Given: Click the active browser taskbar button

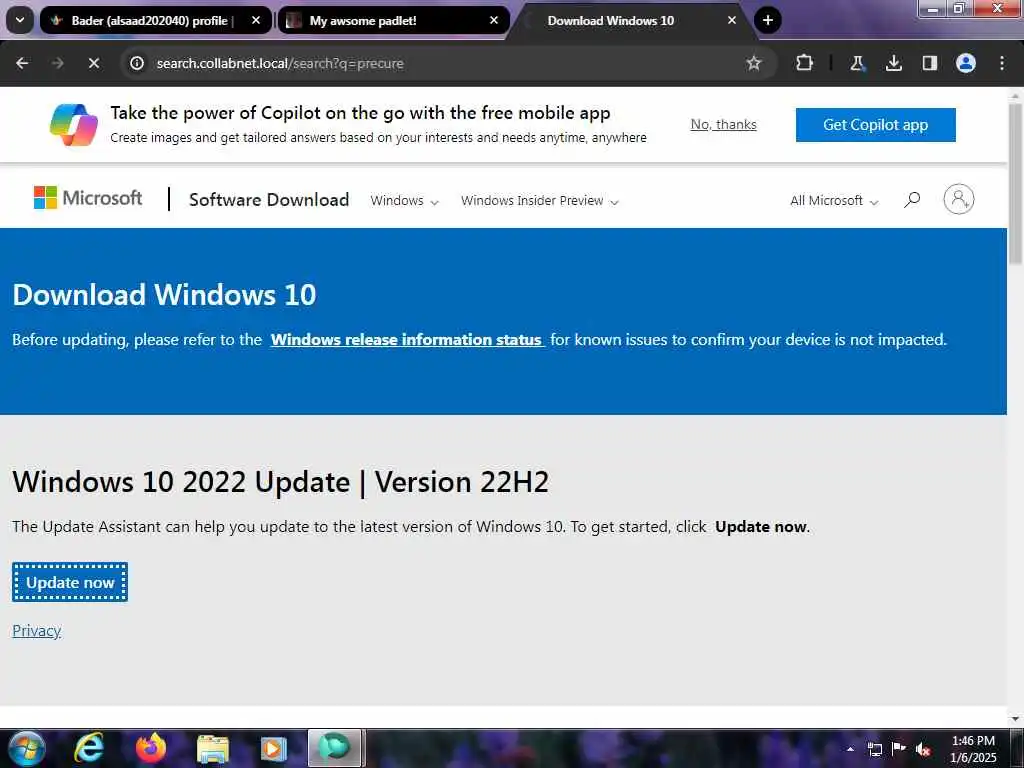Looking at the screenshot, I should tap(334, 748).
